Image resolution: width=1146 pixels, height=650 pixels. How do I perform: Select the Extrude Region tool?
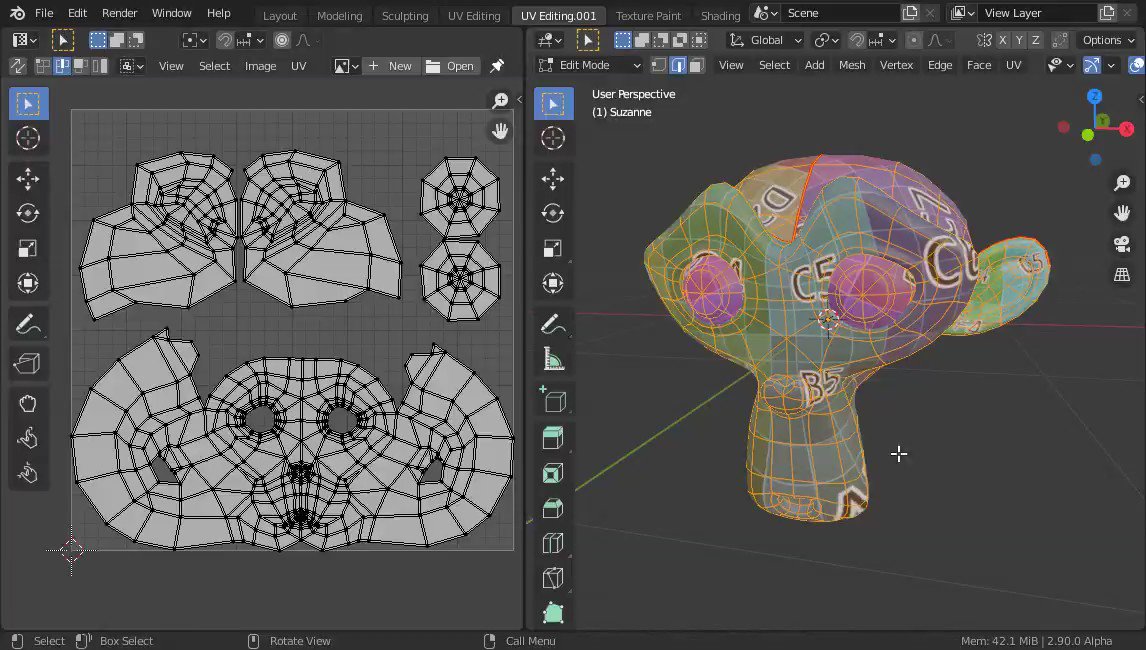point(553,438)
